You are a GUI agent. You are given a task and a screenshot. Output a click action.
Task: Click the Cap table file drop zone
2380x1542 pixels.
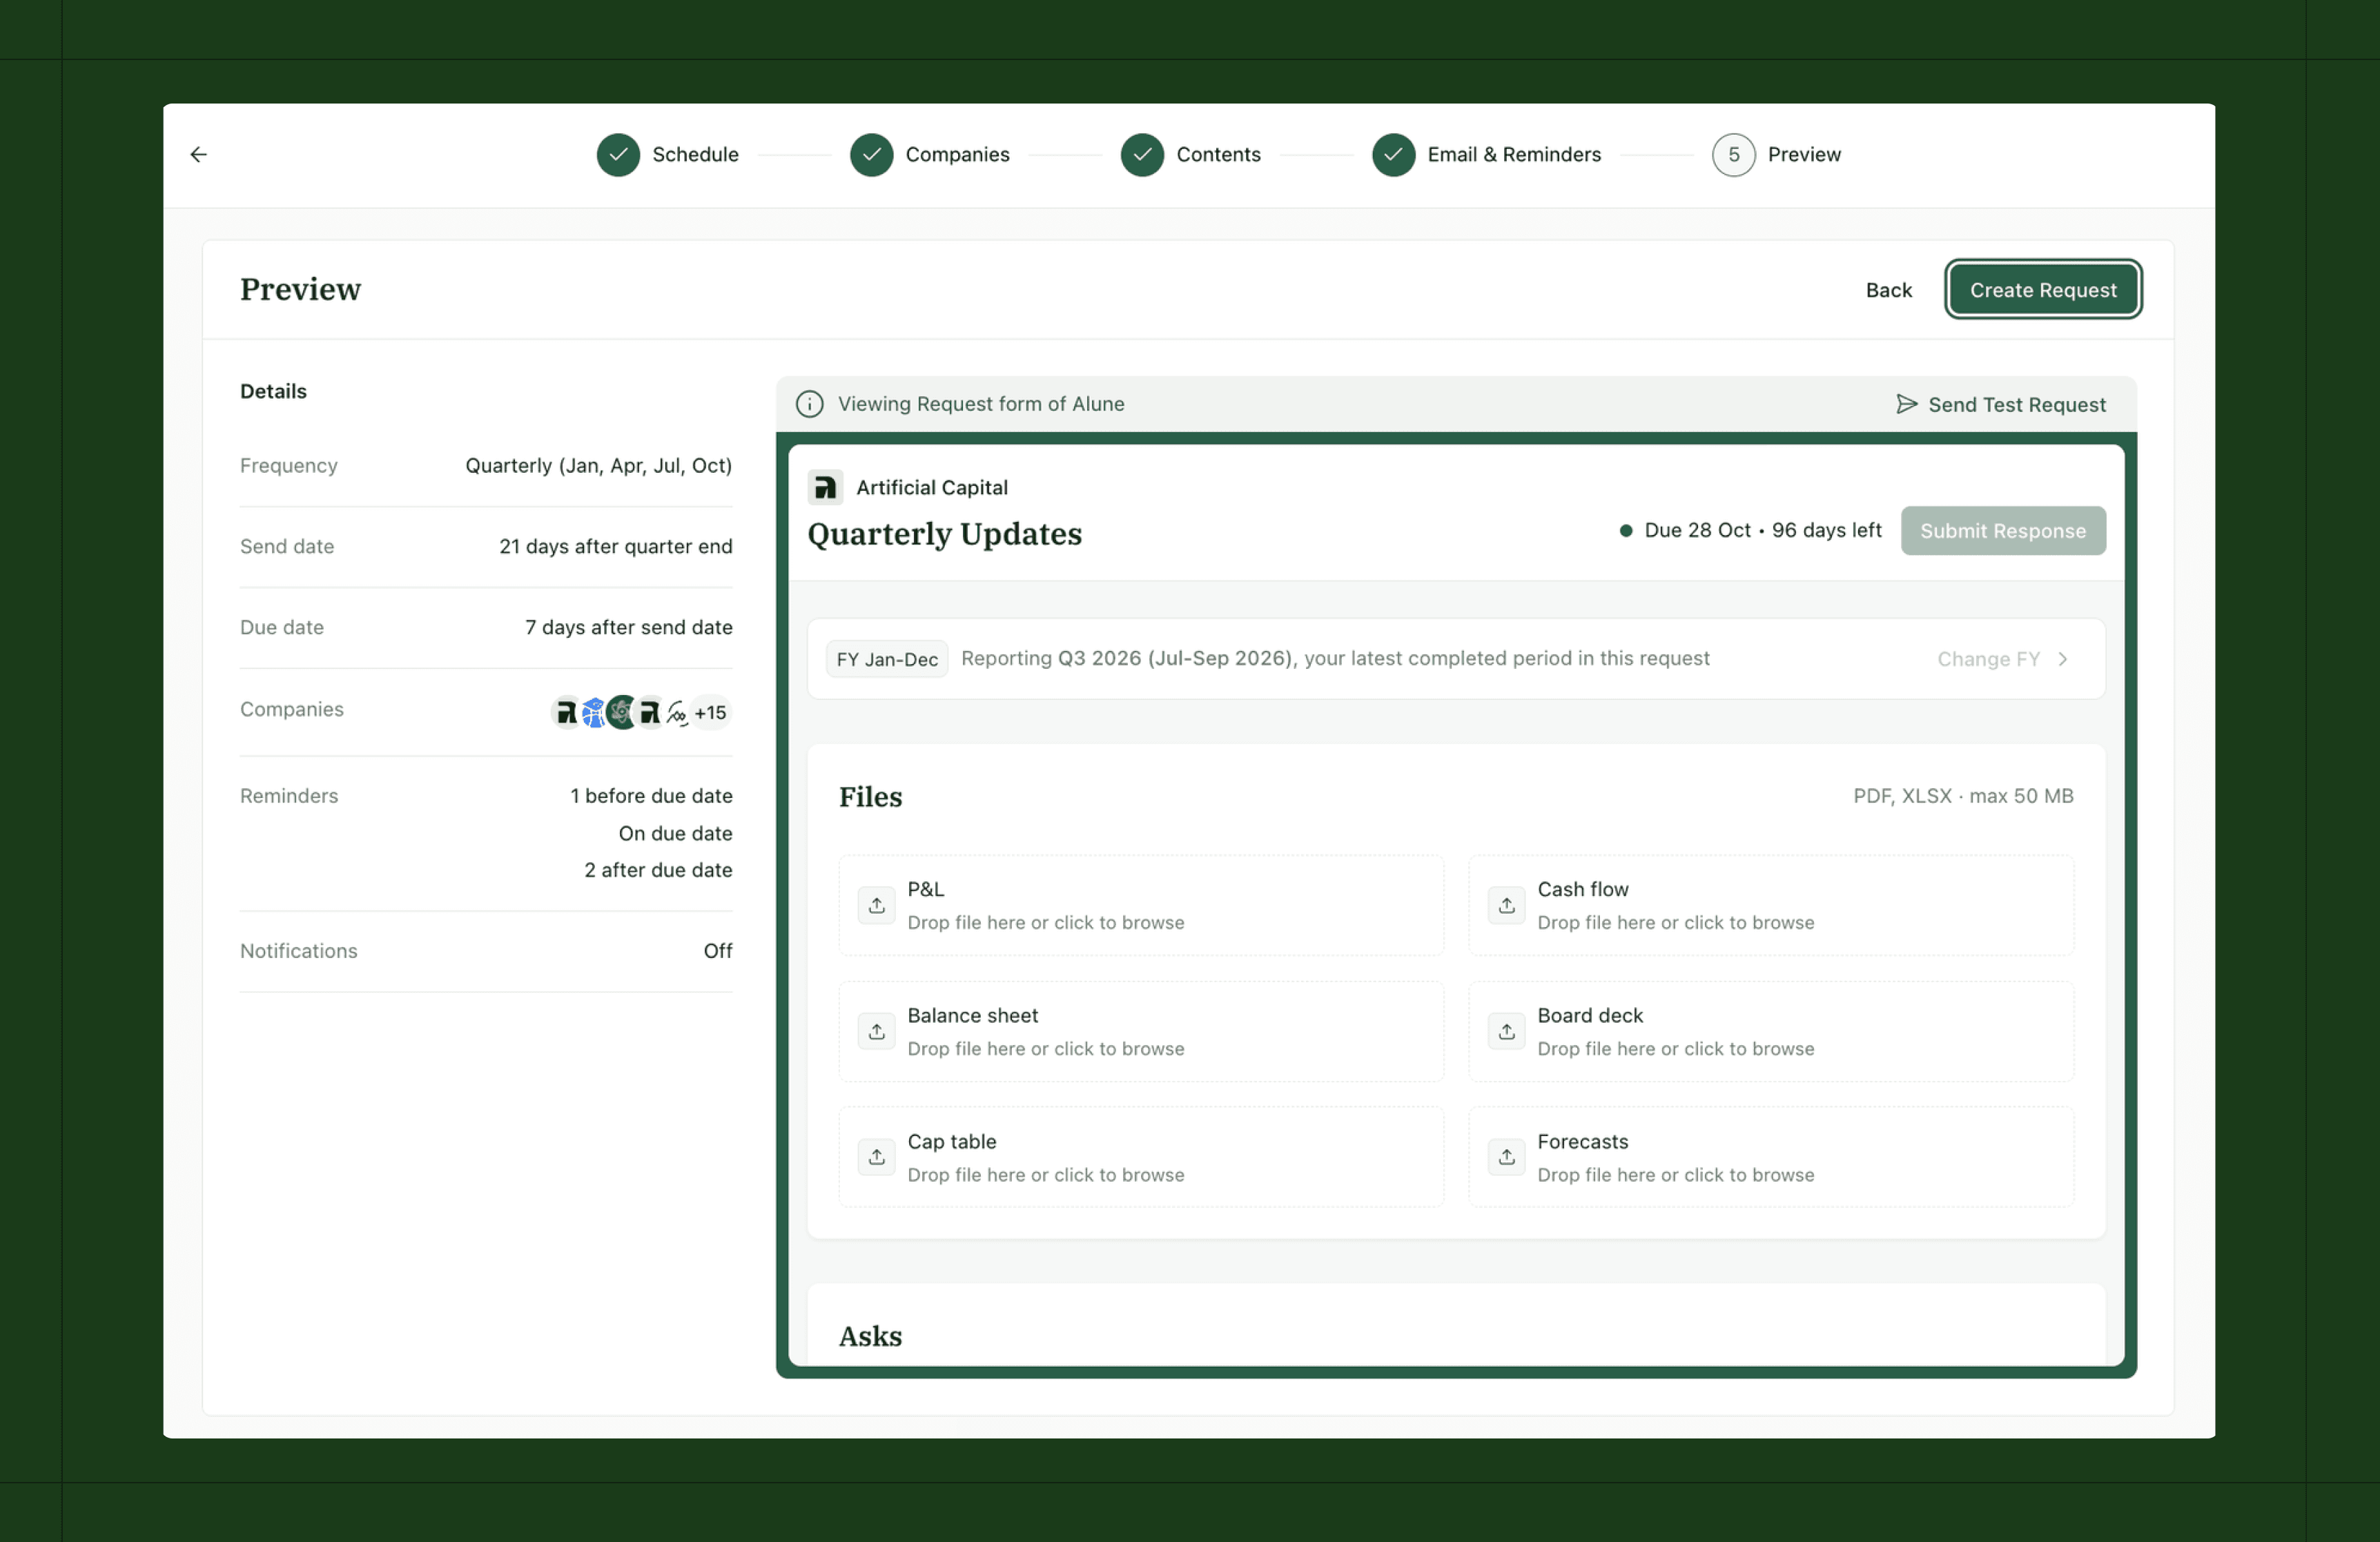click(1140, 1157)
